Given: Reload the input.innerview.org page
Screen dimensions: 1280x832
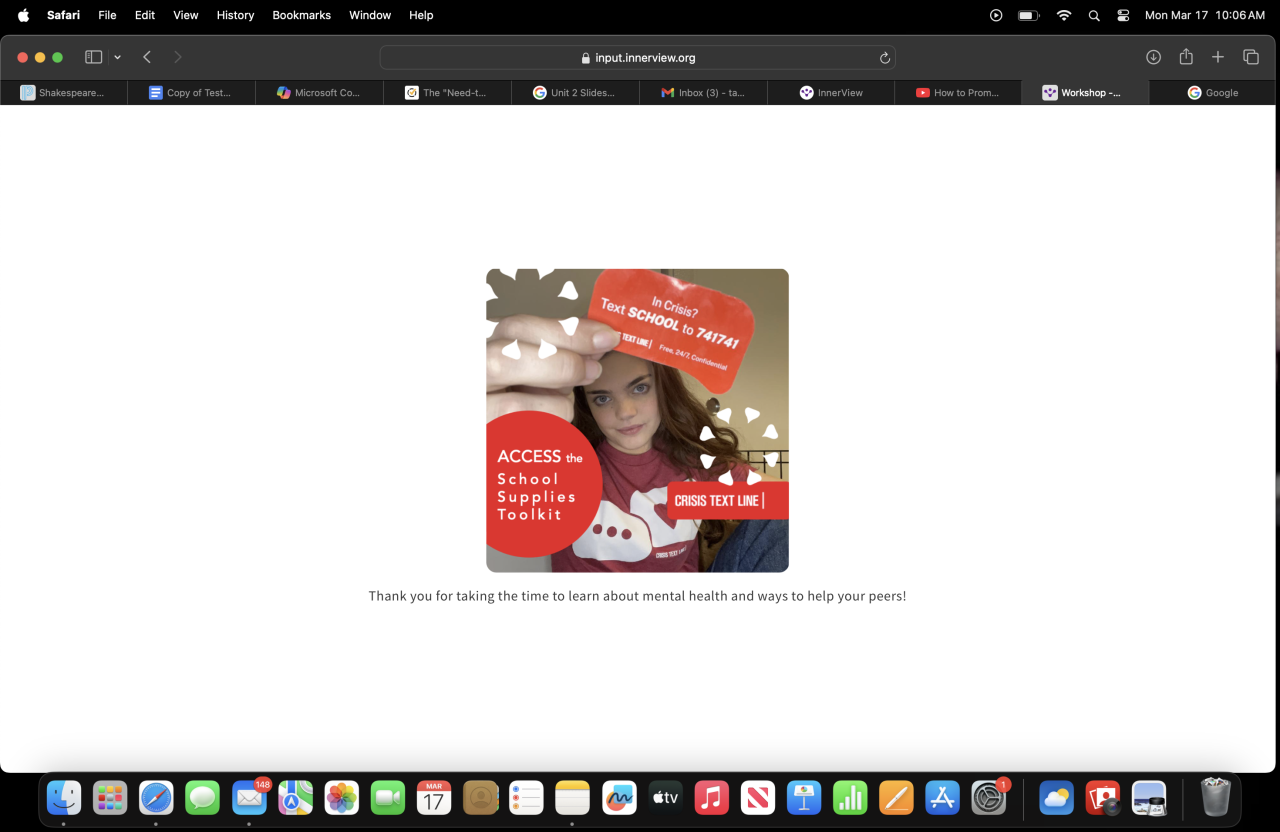Looking at the screenshot, I should coord(884,58).
